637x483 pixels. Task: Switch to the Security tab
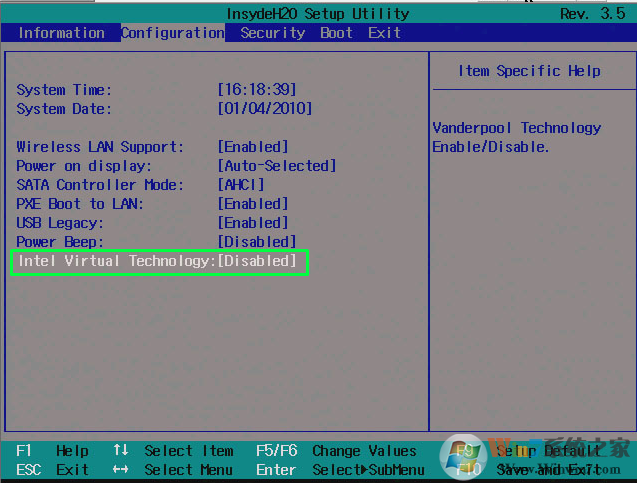tap(272, 33)
